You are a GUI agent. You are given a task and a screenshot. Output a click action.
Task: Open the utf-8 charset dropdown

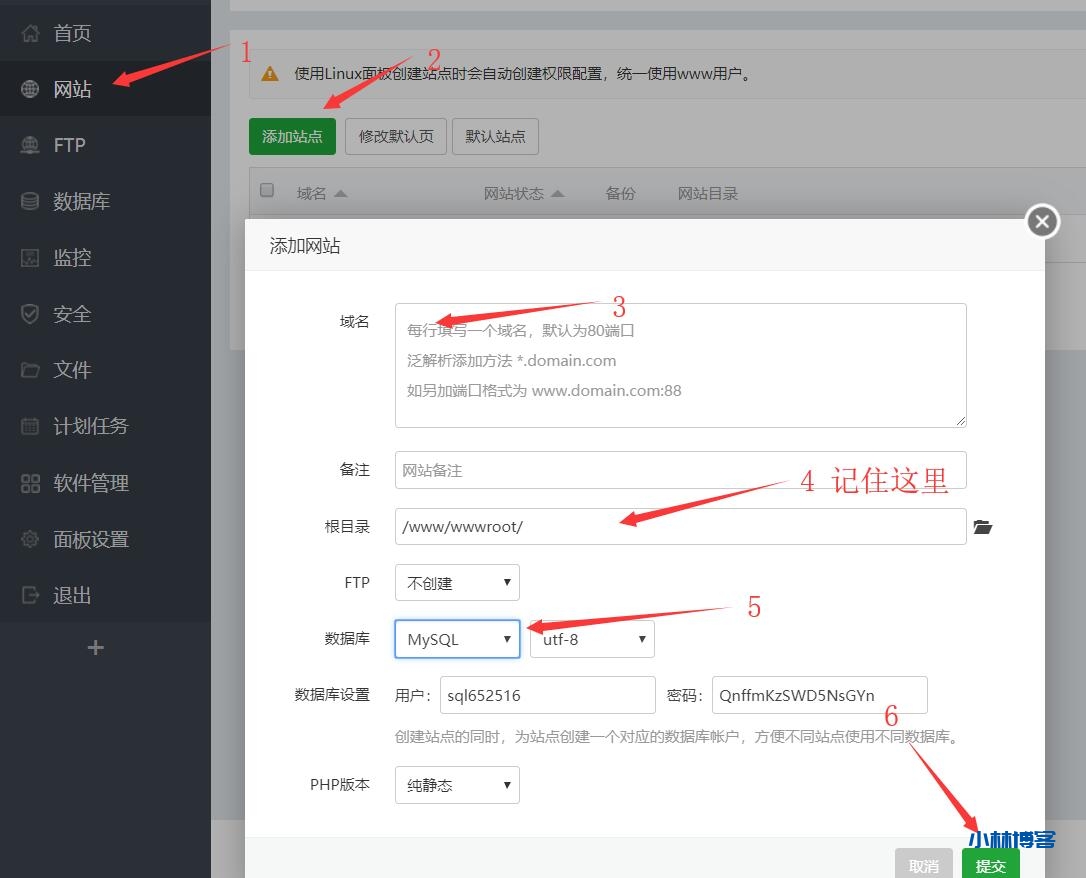591,638
